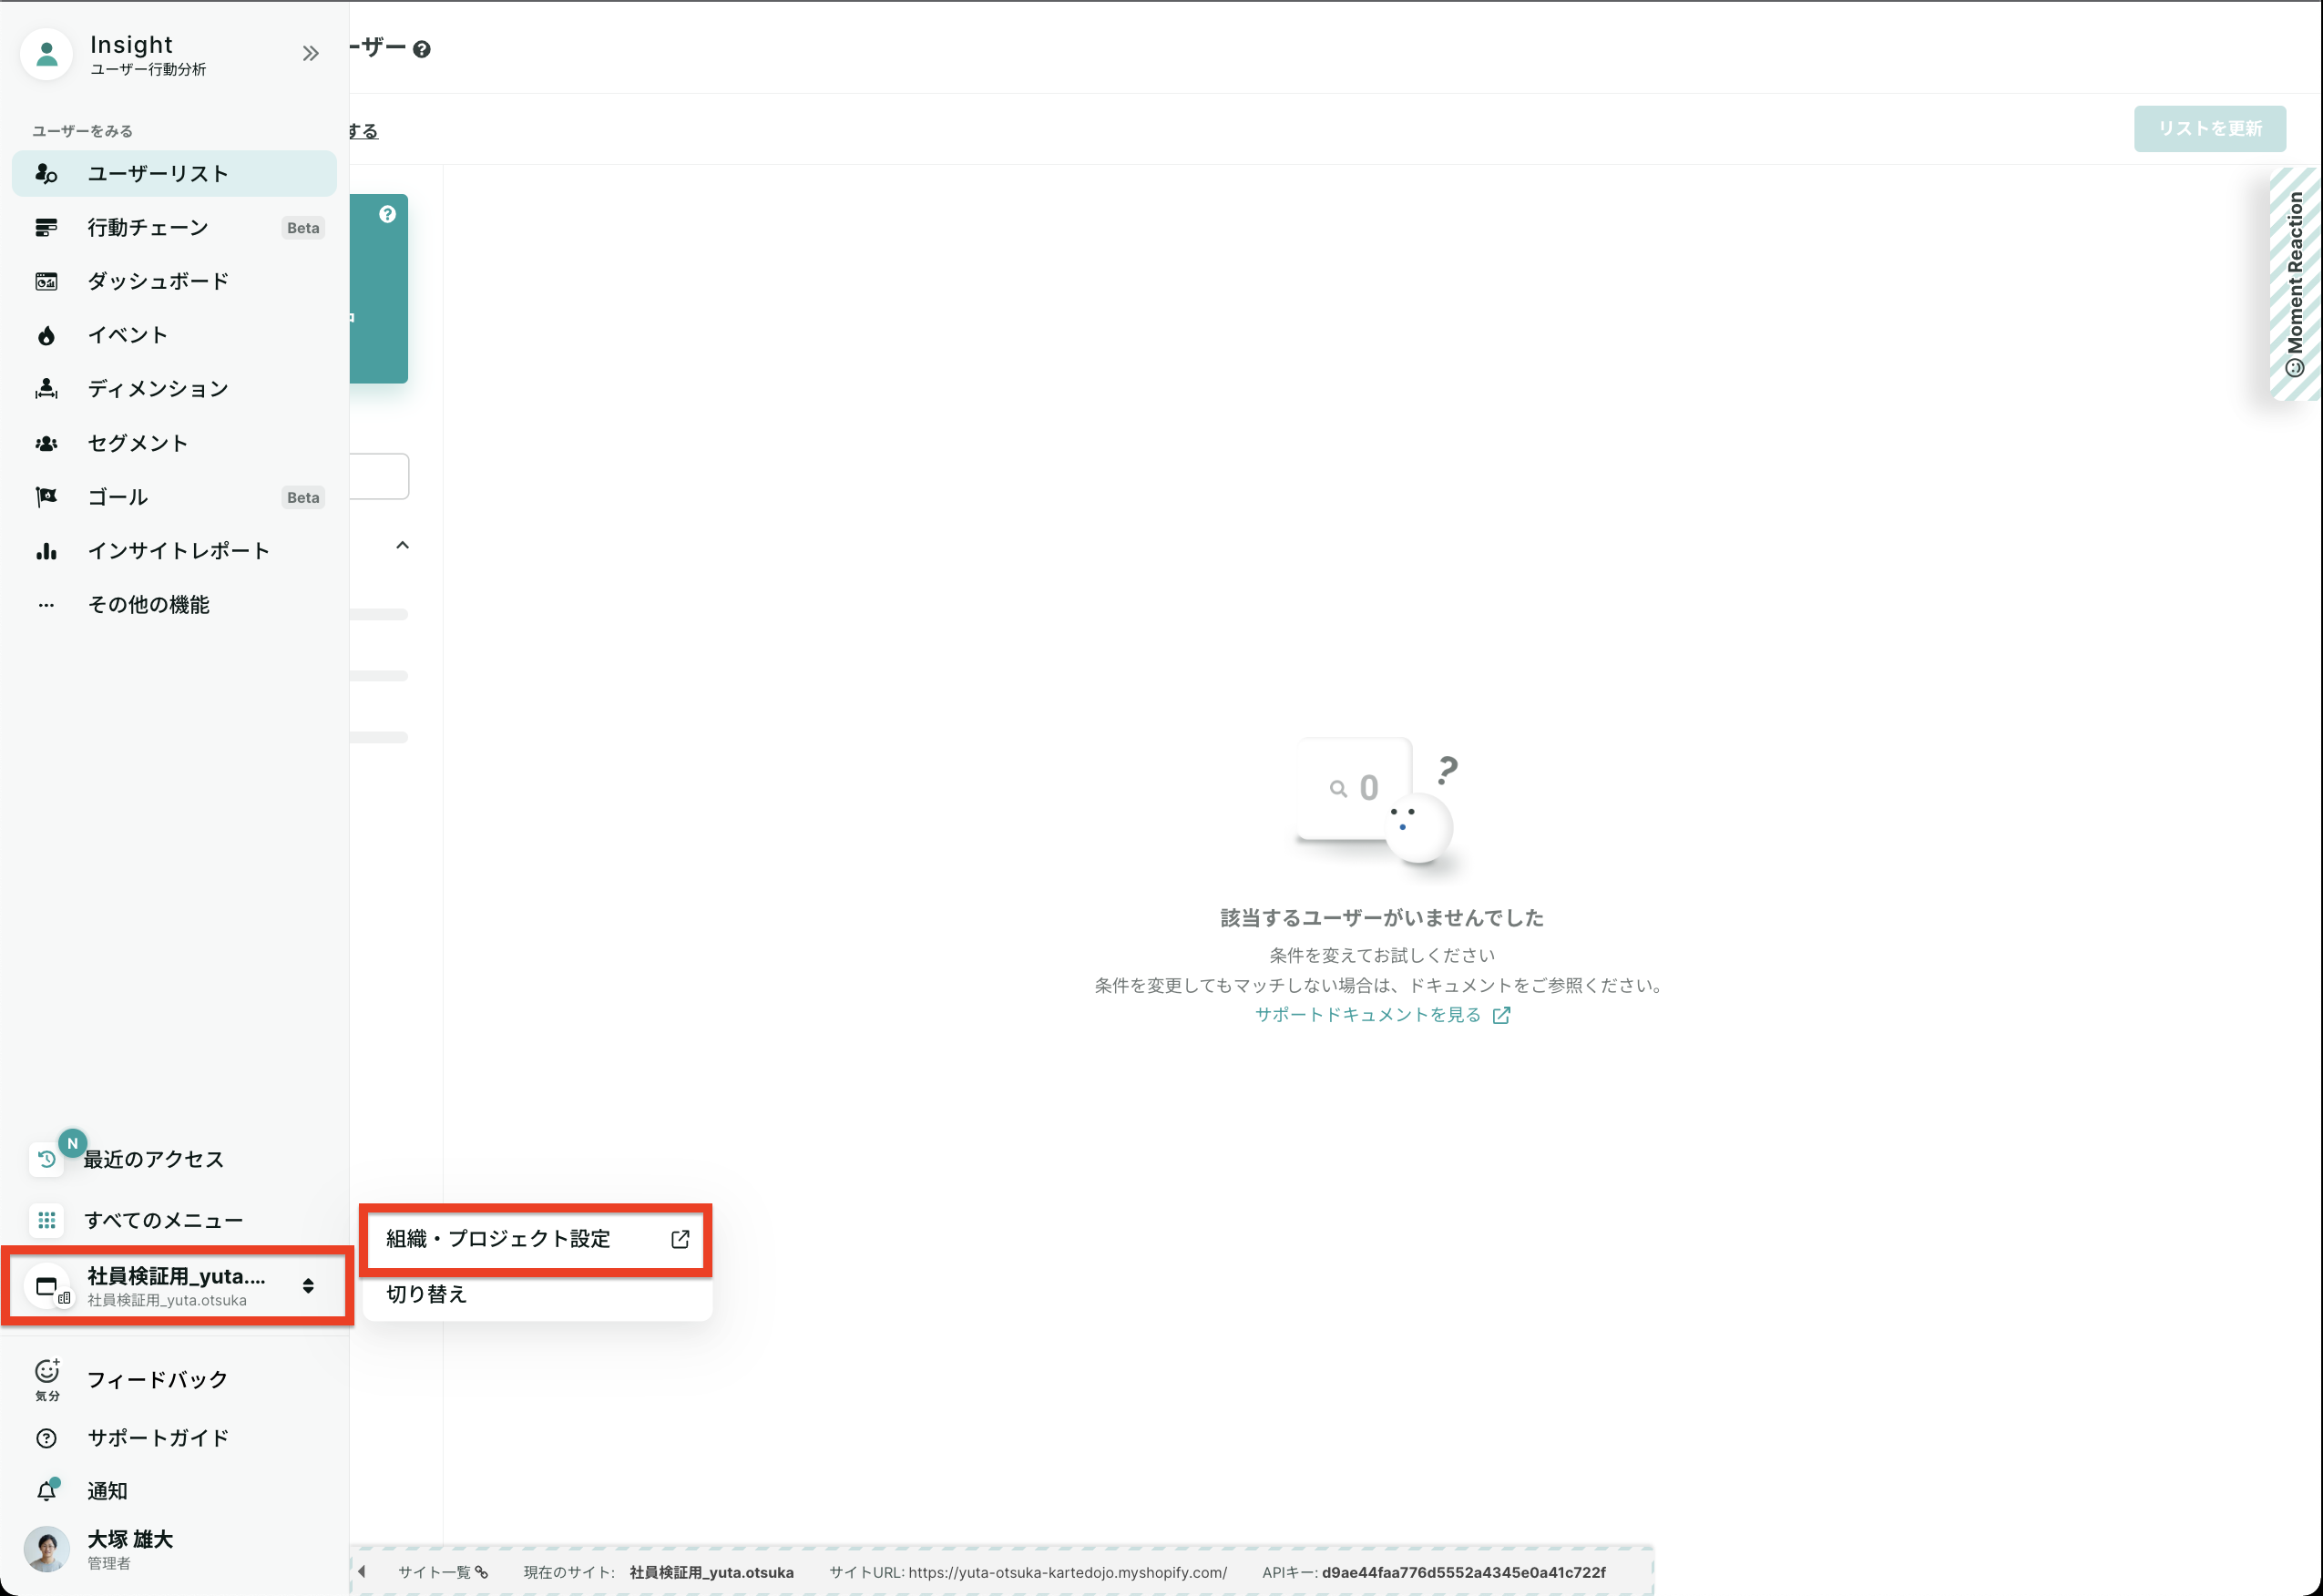Click the 通知 bell icon
The width and height of the screenshot is (2323, 1596).
coord(46,1491)
